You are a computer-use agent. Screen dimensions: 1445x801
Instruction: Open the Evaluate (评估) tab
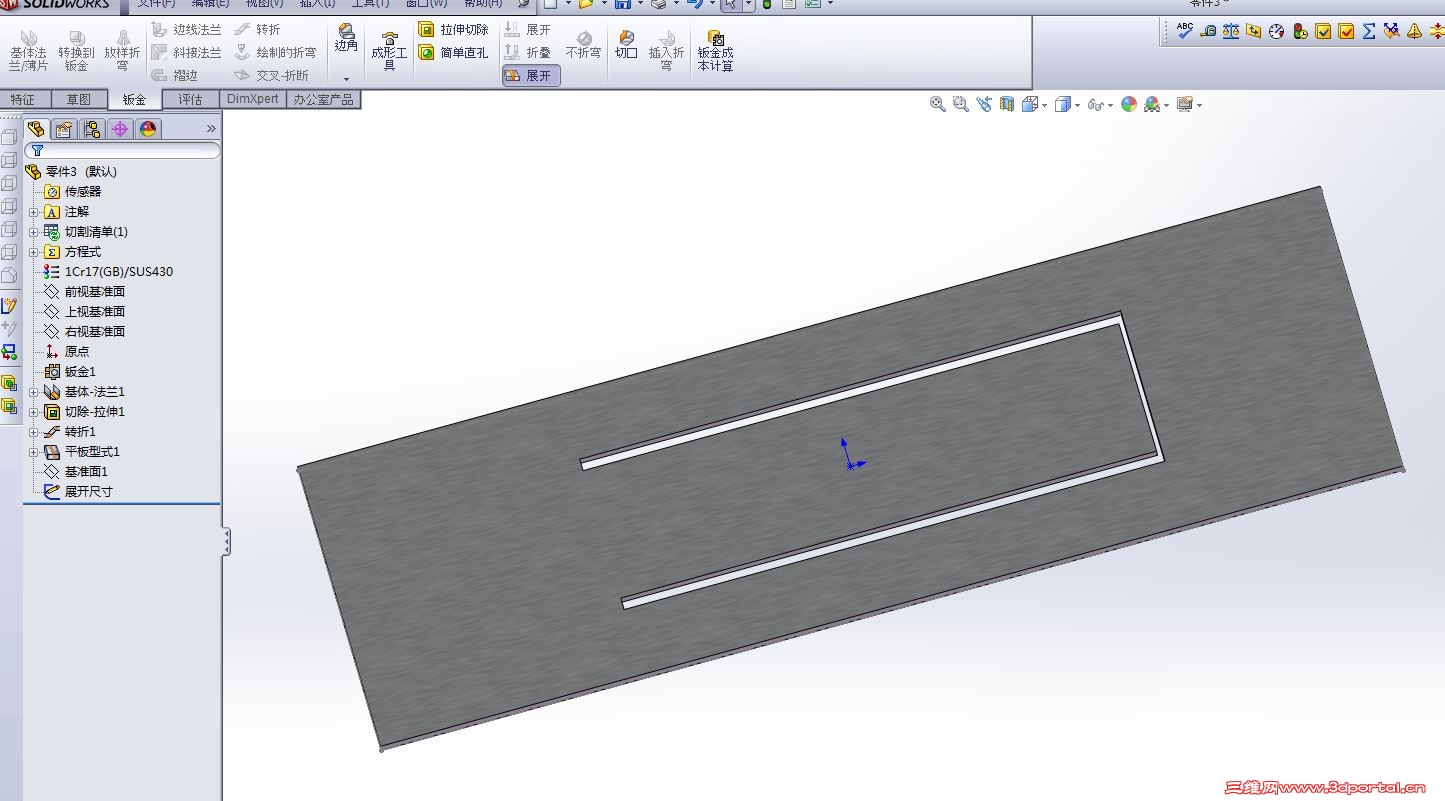[x=190, y=99]
